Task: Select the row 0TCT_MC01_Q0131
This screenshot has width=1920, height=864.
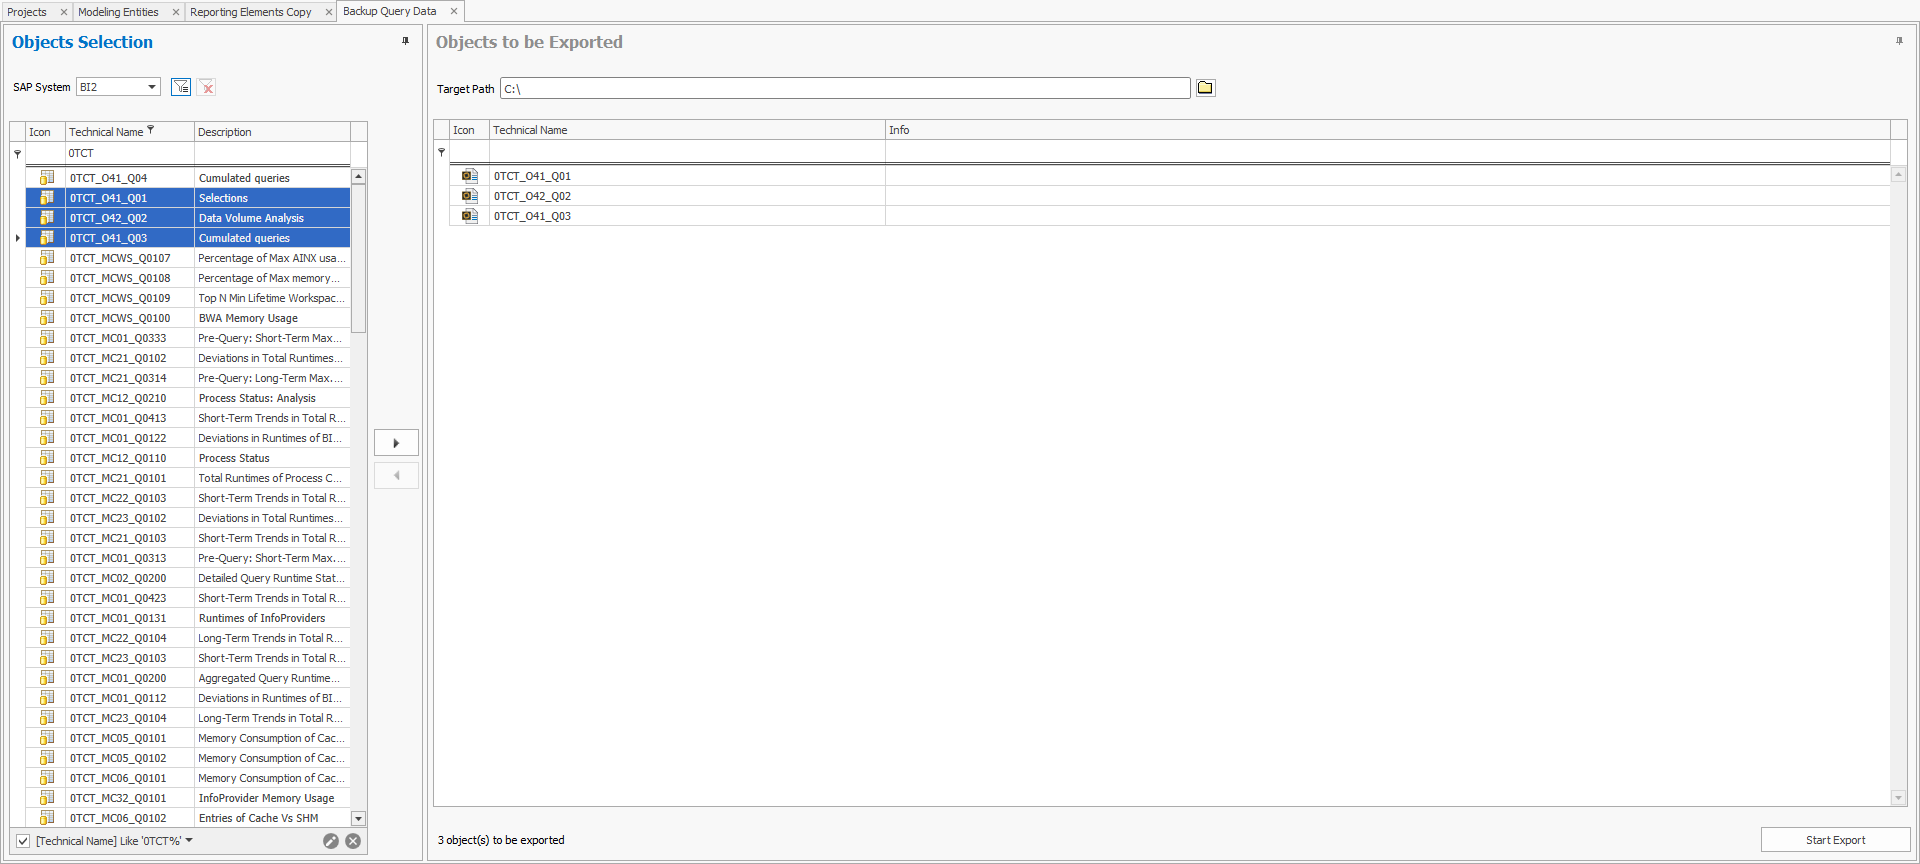Action: (188, 617)
